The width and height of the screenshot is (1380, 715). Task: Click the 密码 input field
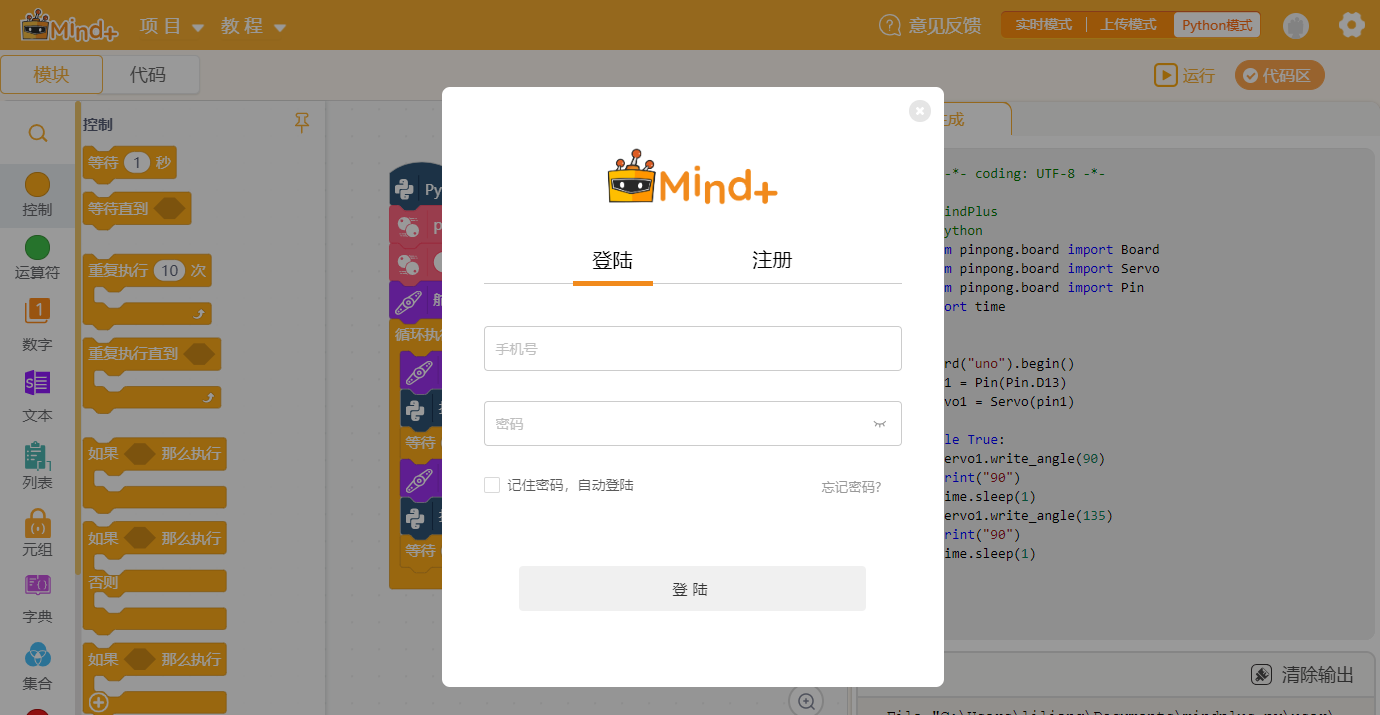692,424
